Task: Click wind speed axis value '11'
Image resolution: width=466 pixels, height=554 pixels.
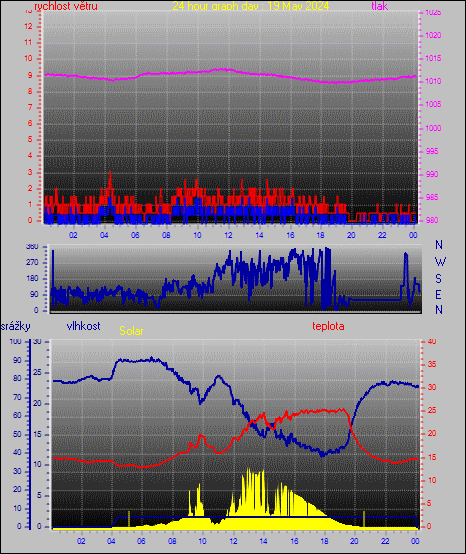Action: (x=28, y=42)
